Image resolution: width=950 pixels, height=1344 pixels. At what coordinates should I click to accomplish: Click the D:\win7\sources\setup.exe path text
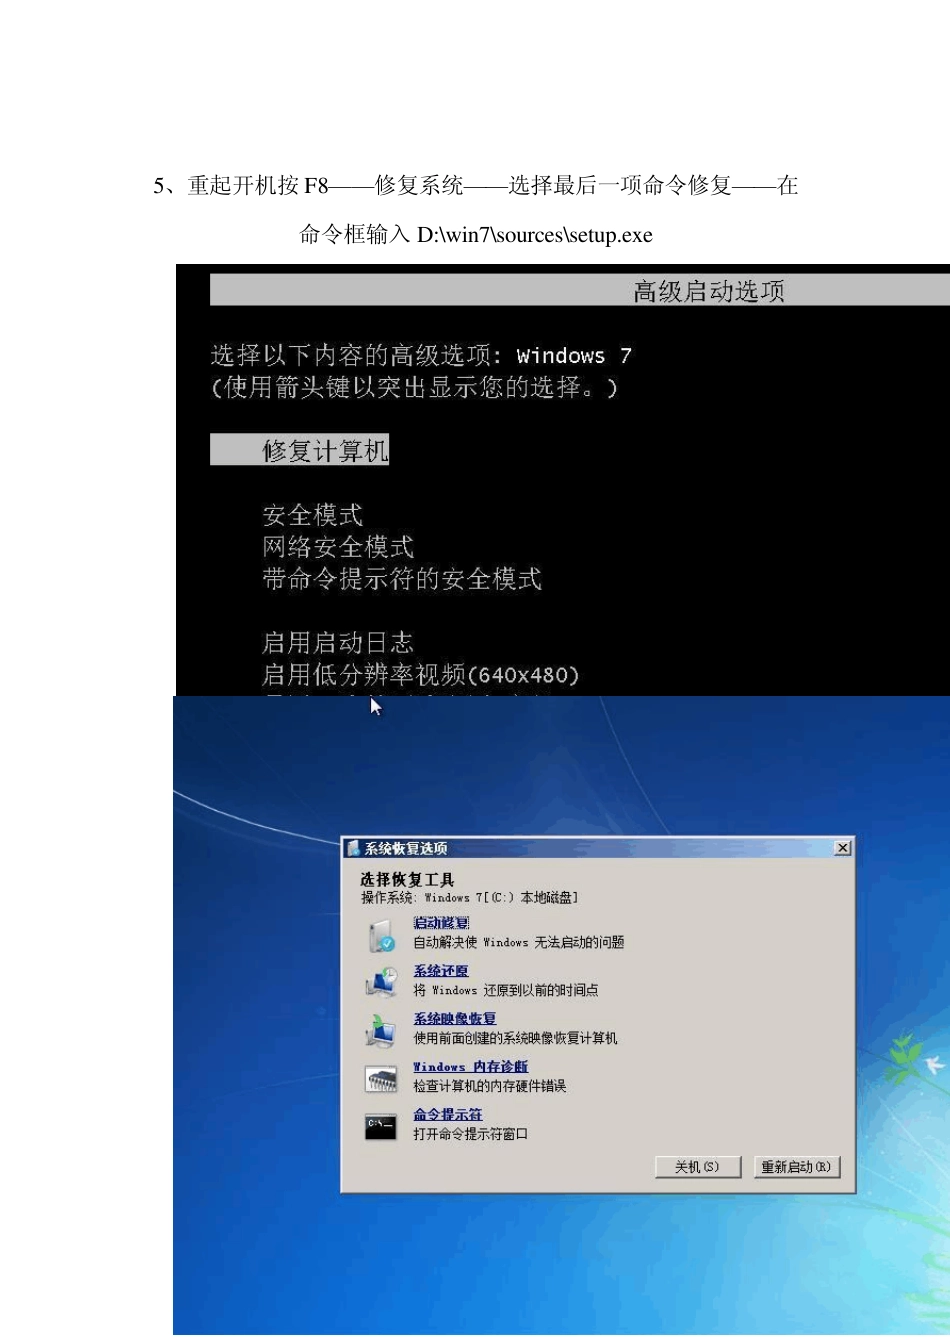535,235
